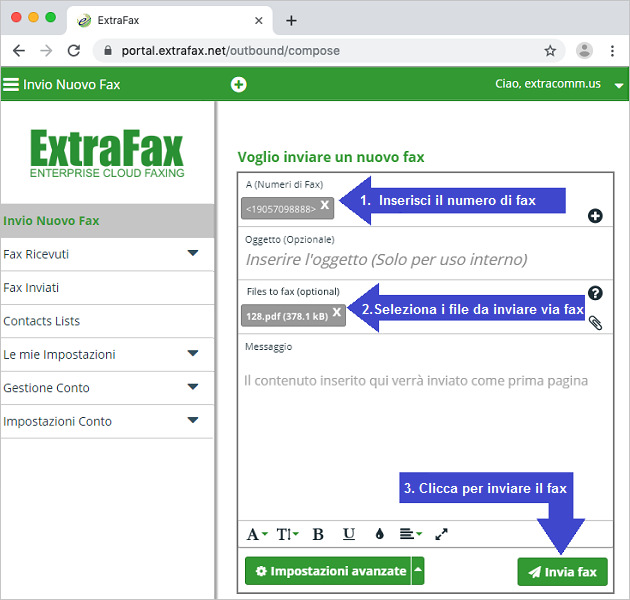Go forward in browser
This screenshot has width=630, height=600.
point(46,51)
